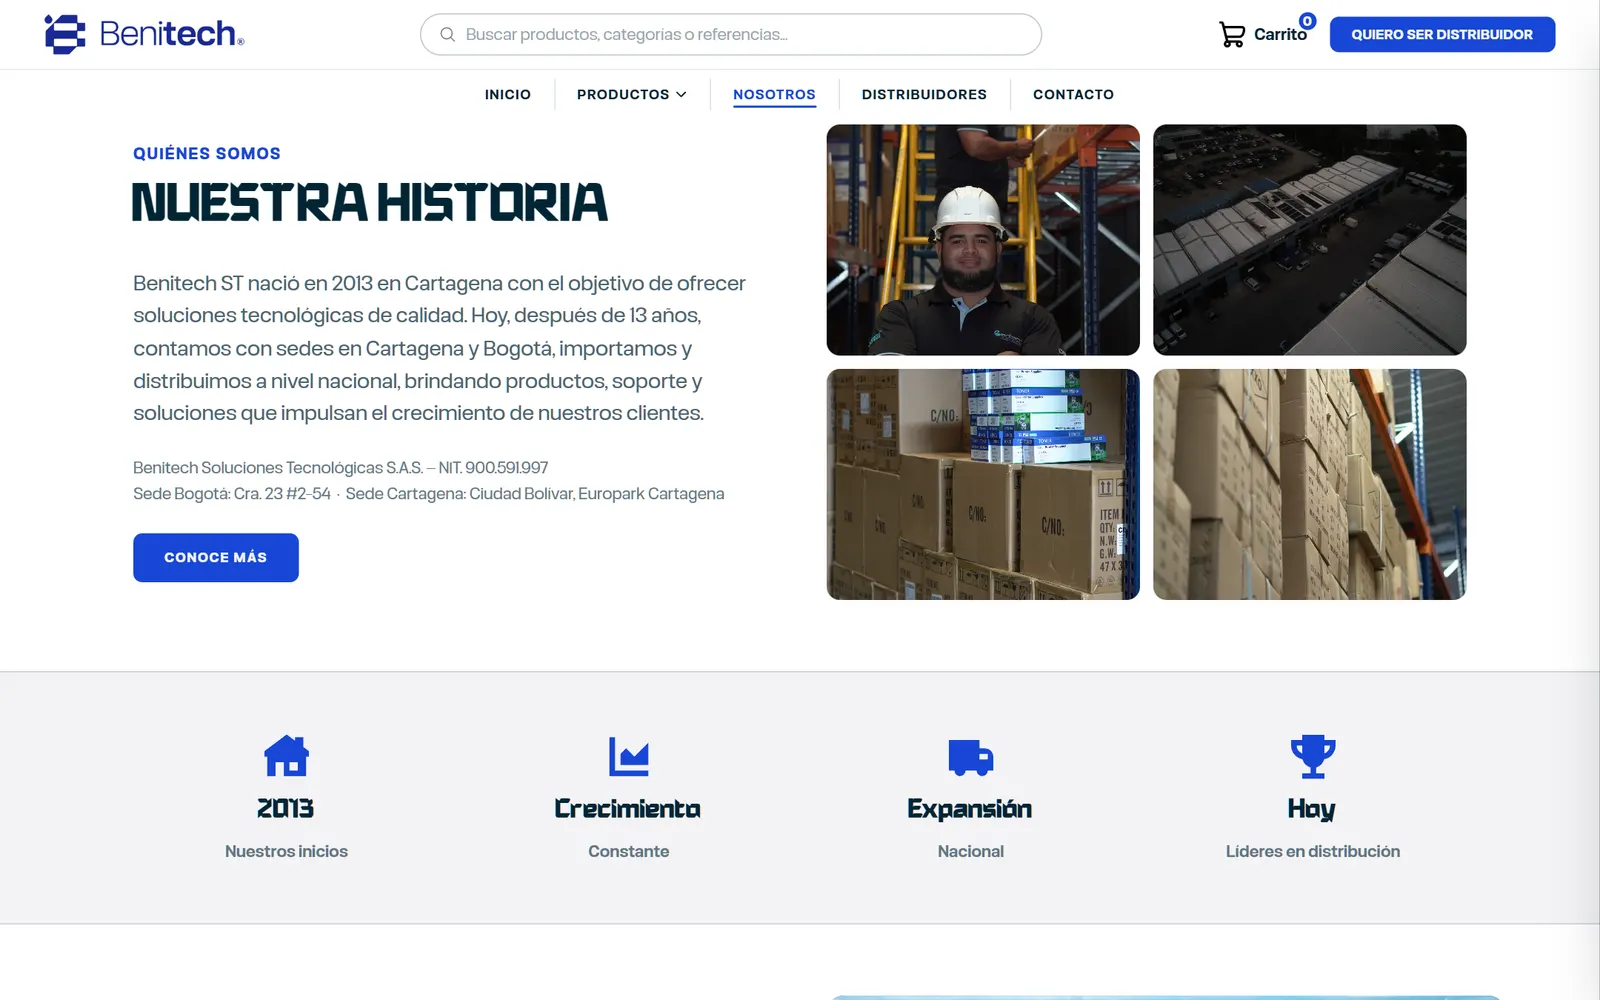
Task: Open the worker with helmet photo
Action: pos(983,240)
